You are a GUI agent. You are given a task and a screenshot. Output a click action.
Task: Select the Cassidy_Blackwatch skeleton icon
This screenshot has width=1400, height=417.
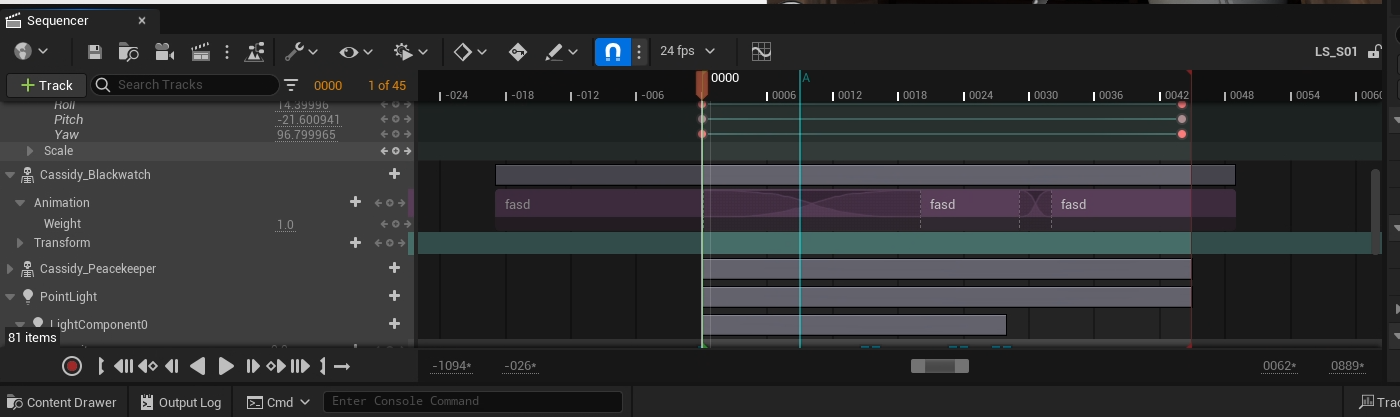pyautogui.click(x=27, y=175)
